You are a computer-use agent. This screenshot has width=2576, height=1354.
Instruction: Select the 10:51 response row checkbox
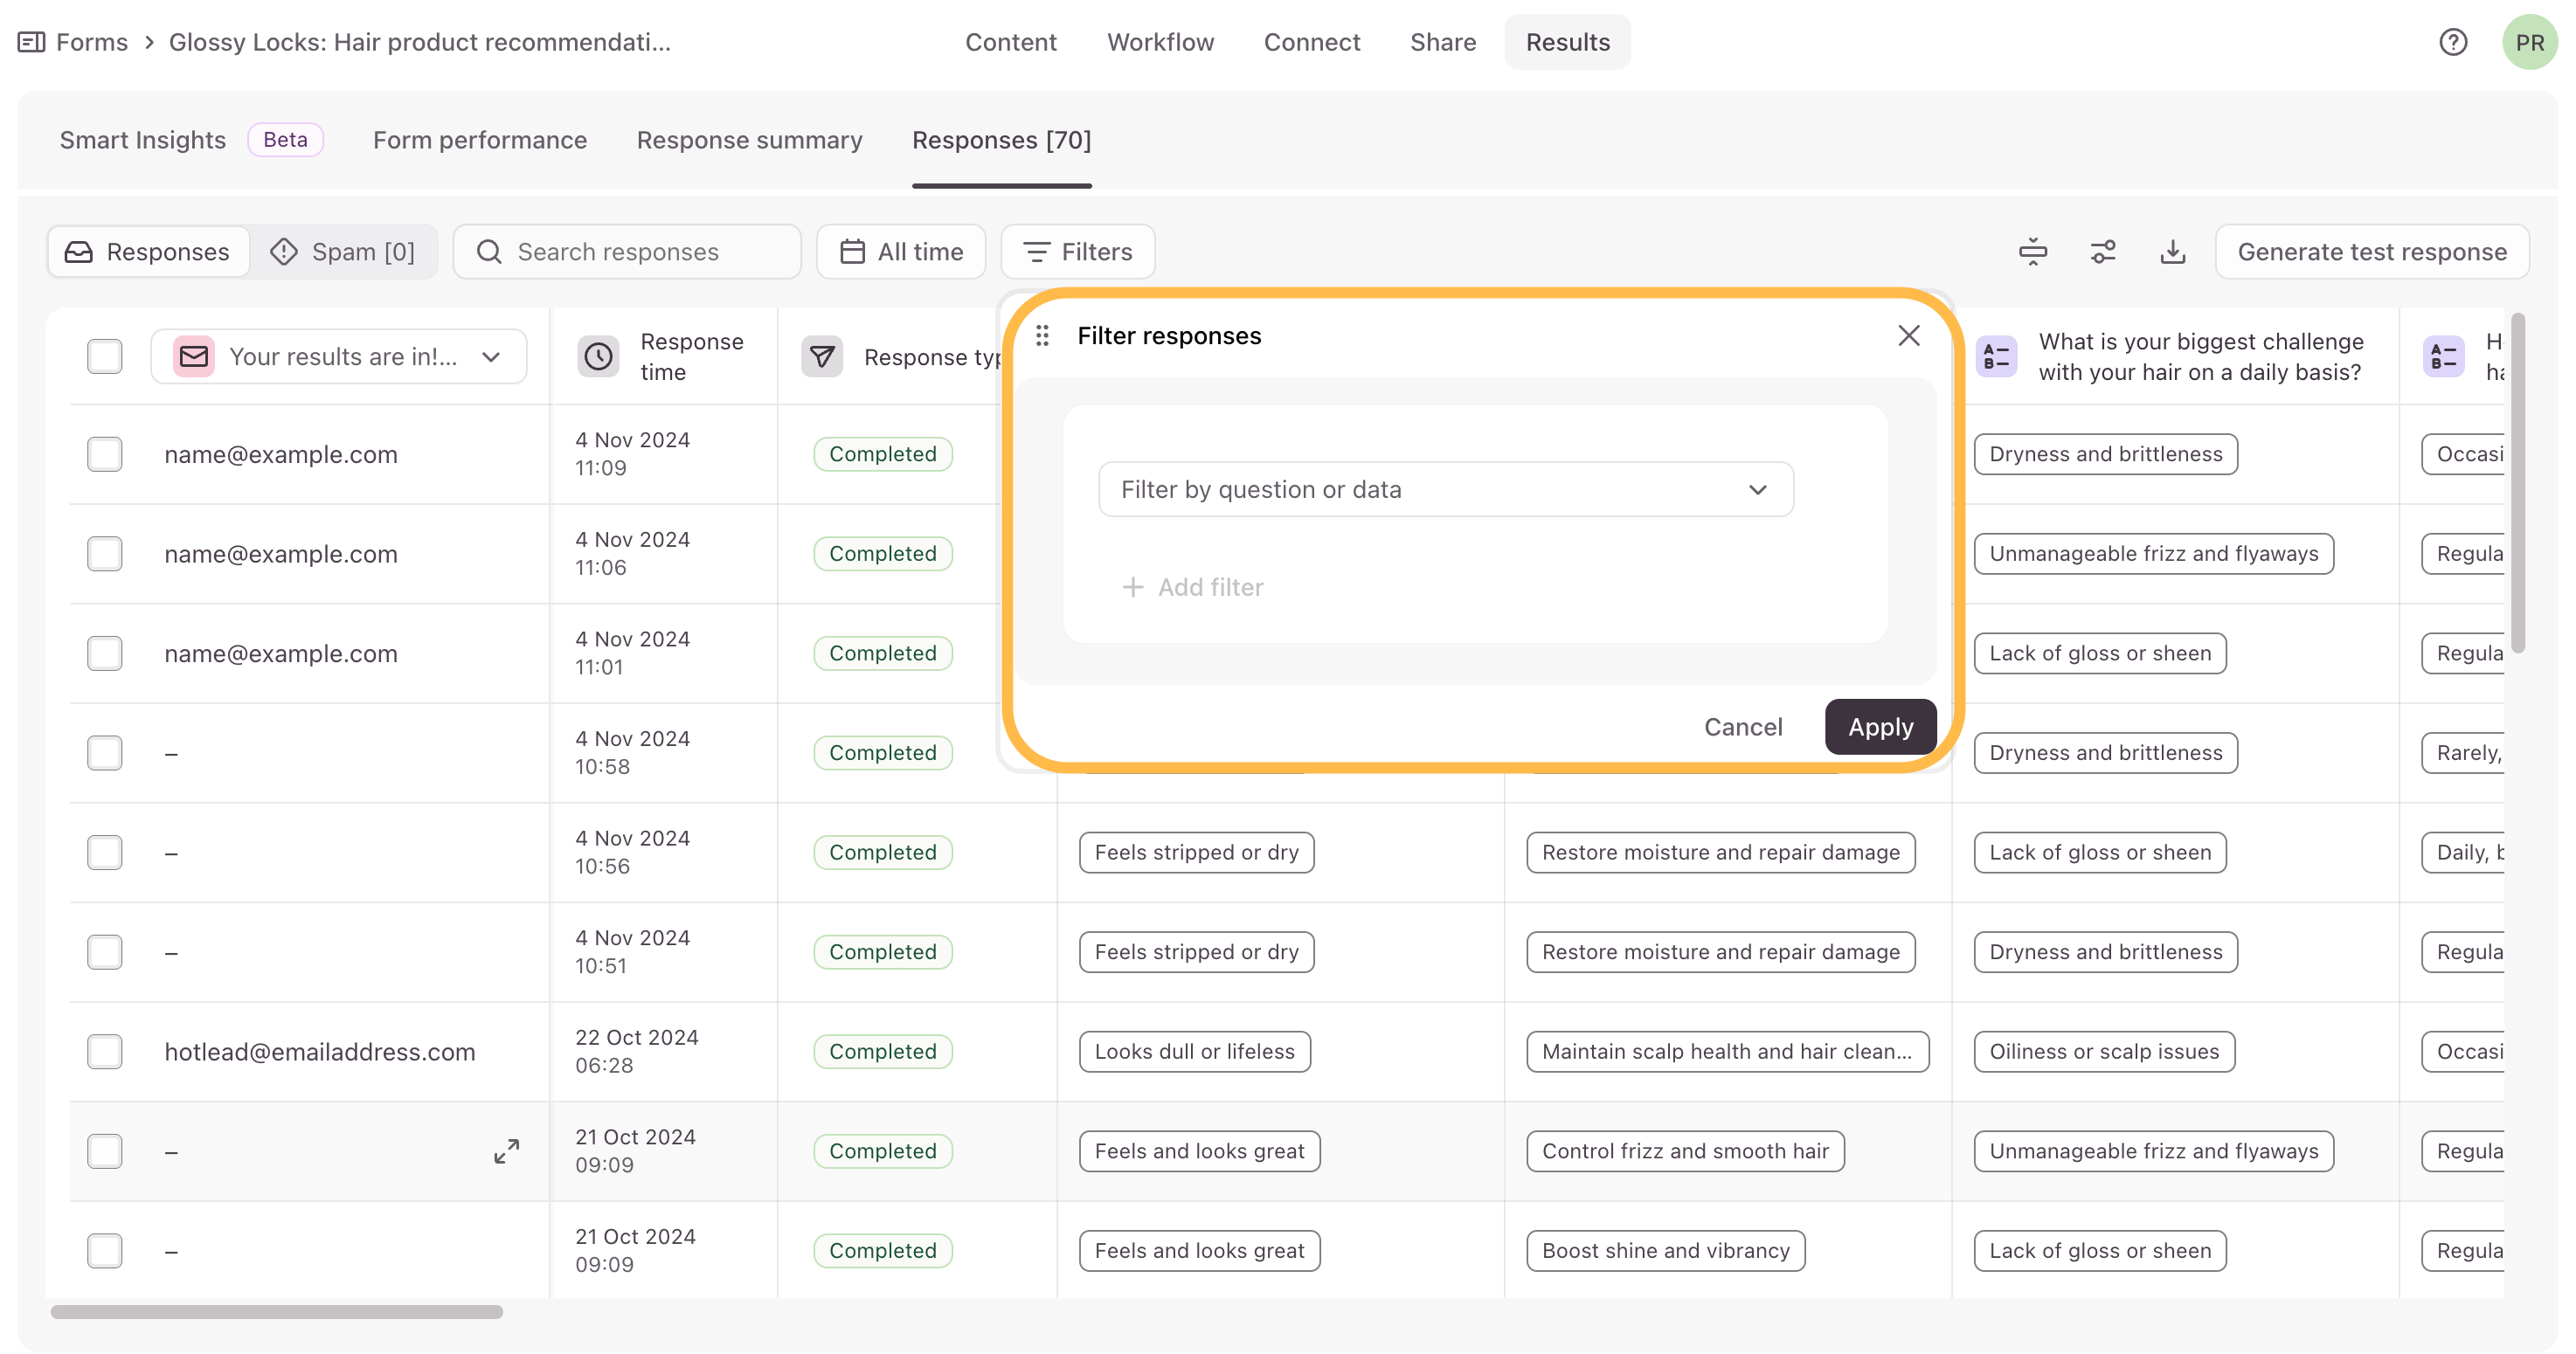104,952
